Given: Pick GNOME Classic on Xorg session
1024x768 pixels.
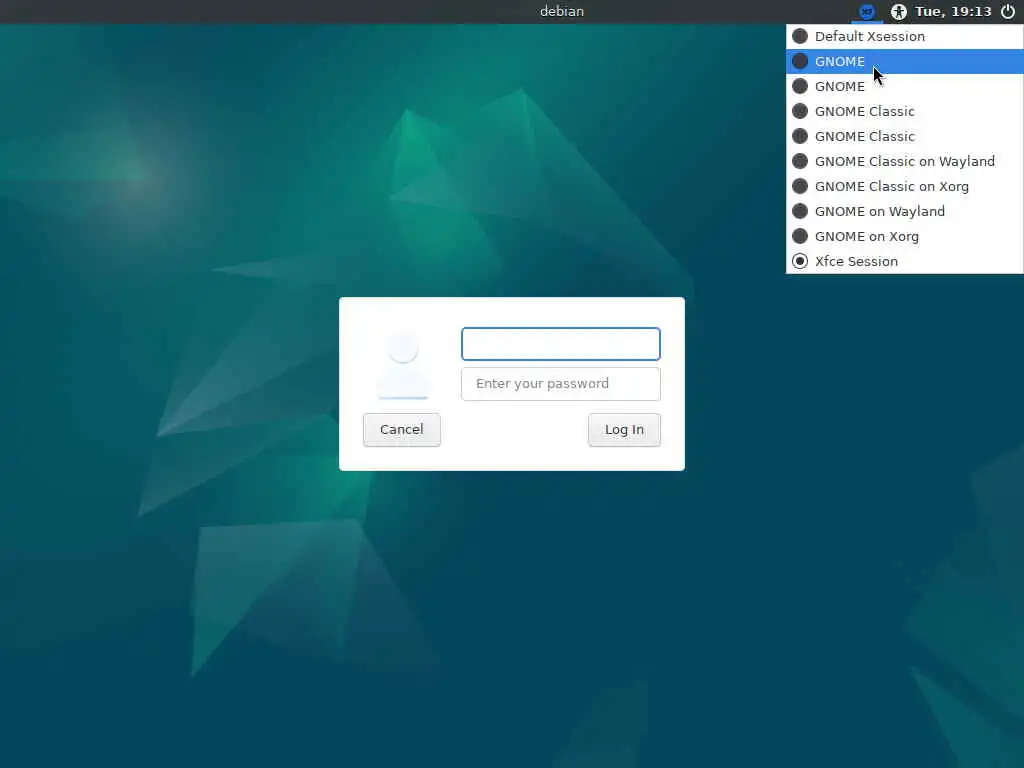Looking at the screenshot, I should coord(904,186).
